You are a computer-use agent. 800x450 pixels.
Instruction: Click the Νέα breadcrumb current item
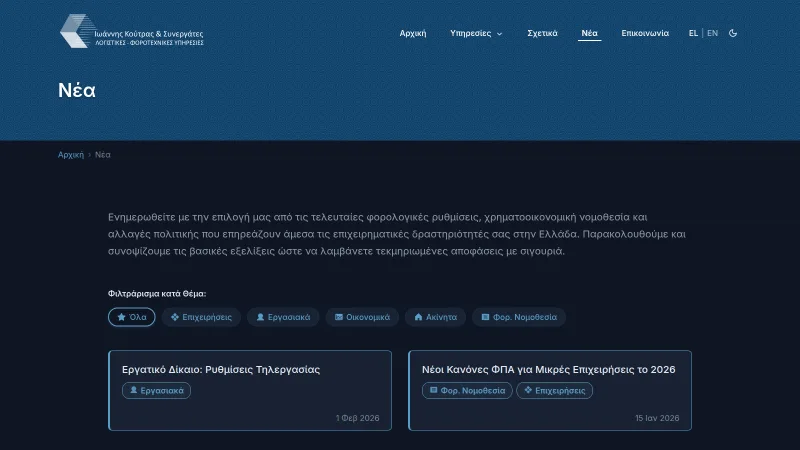click(x=103, y=155)
